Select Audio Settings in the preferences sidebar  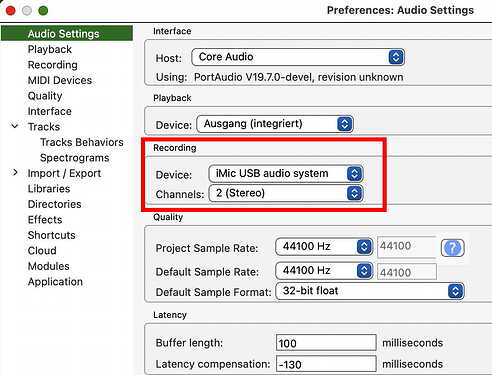(67, 34)
